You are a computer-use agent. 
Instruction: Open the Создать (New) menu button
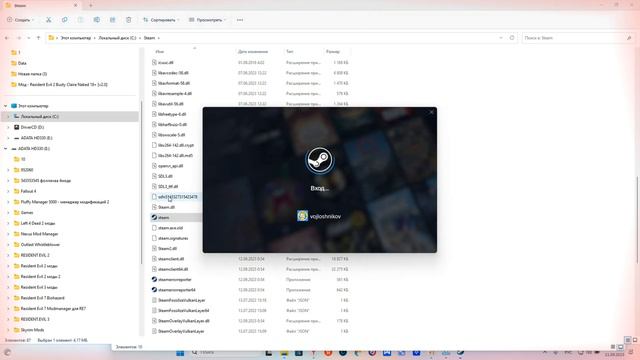point(20,20)
